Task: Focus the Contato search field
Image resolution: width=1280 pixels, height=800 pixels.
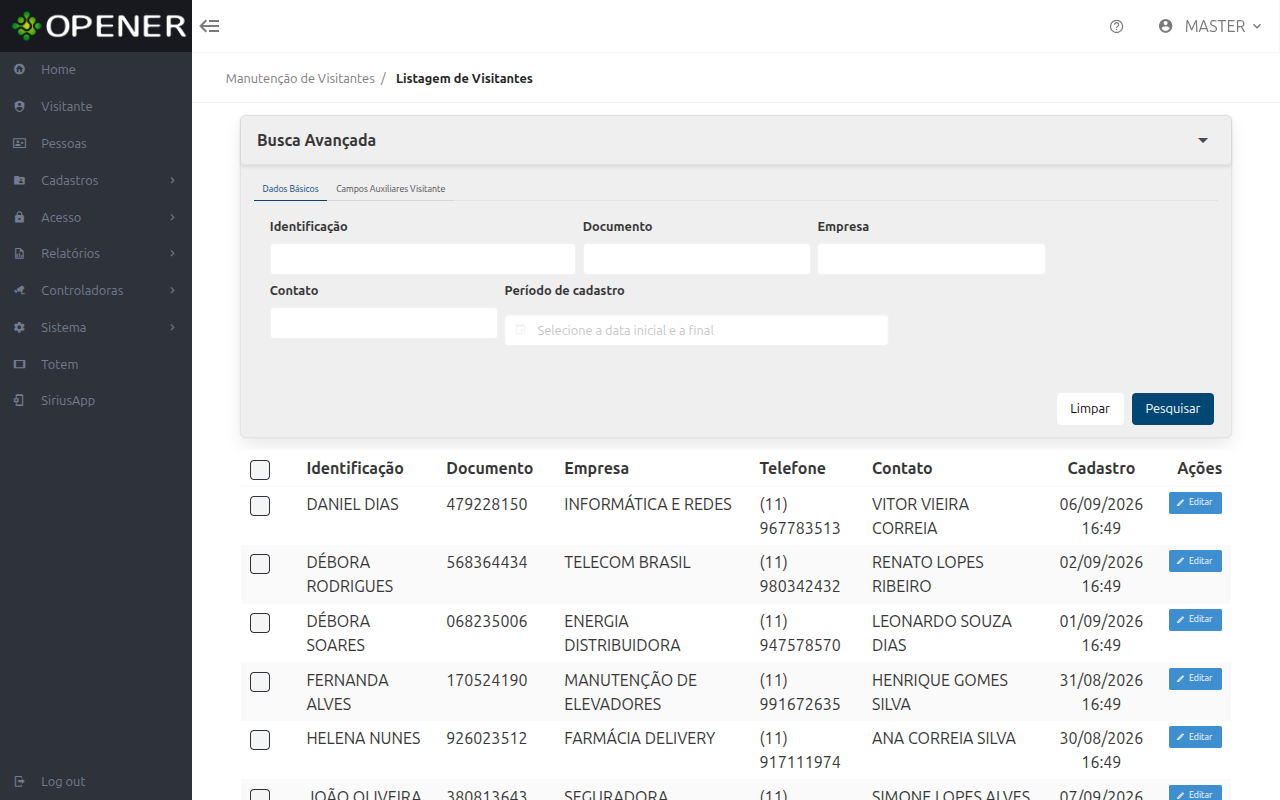Action: 384,323
